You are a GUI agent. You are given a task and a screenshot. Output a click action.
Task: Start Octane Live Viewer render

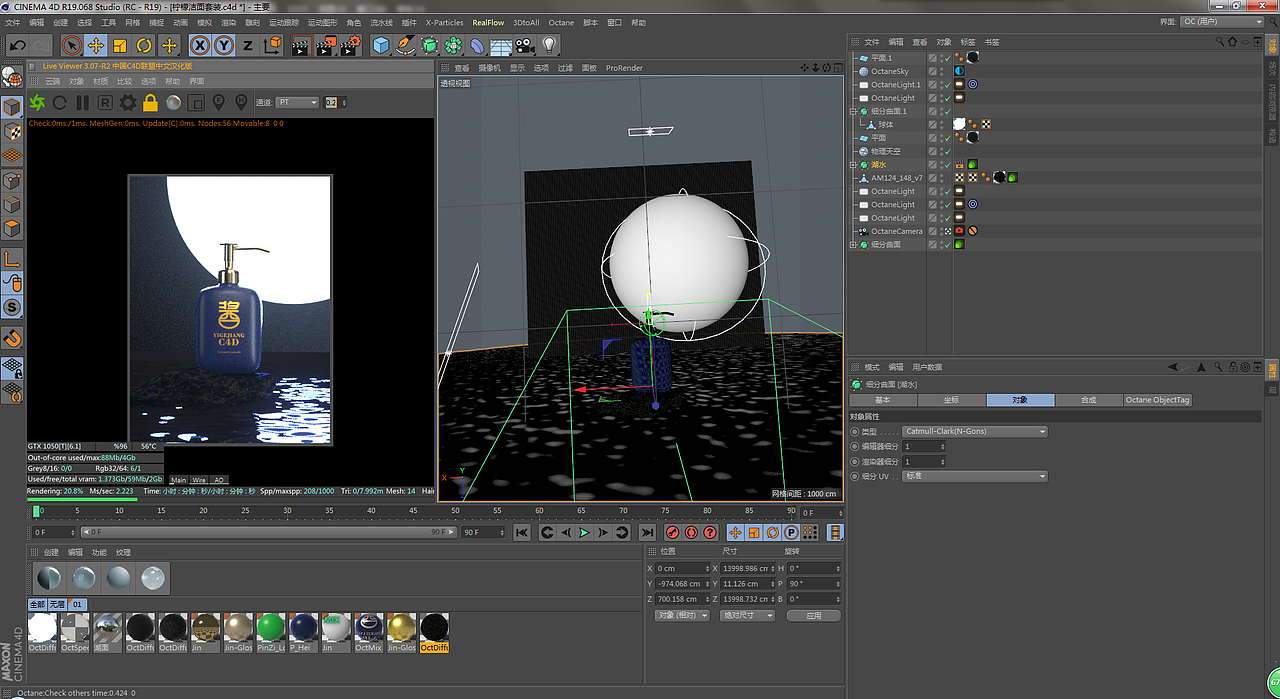coord(37,102)
